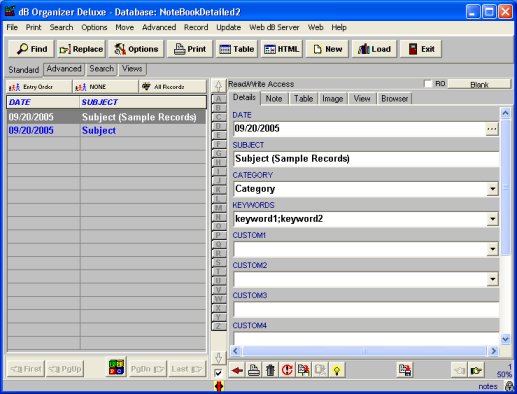
Task: Open the Advanced menu
Action: coord(159,27)
